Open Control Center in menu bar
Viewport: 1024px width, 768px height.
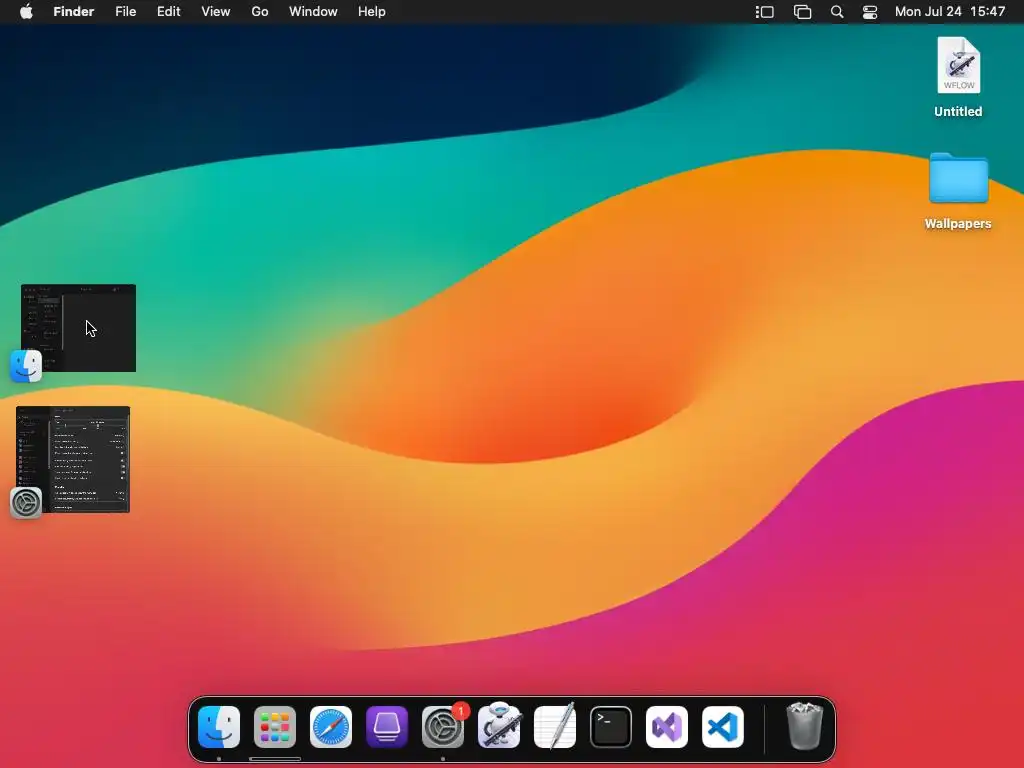(x=870, y=12)
